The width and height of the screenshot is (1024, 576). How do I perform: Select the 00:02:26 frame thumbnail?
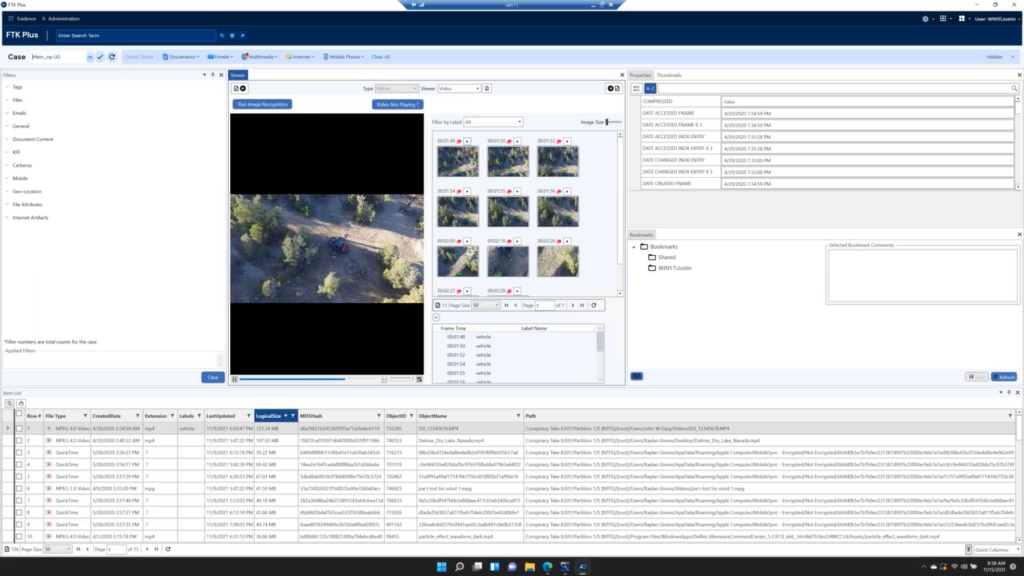pos(558,262)
